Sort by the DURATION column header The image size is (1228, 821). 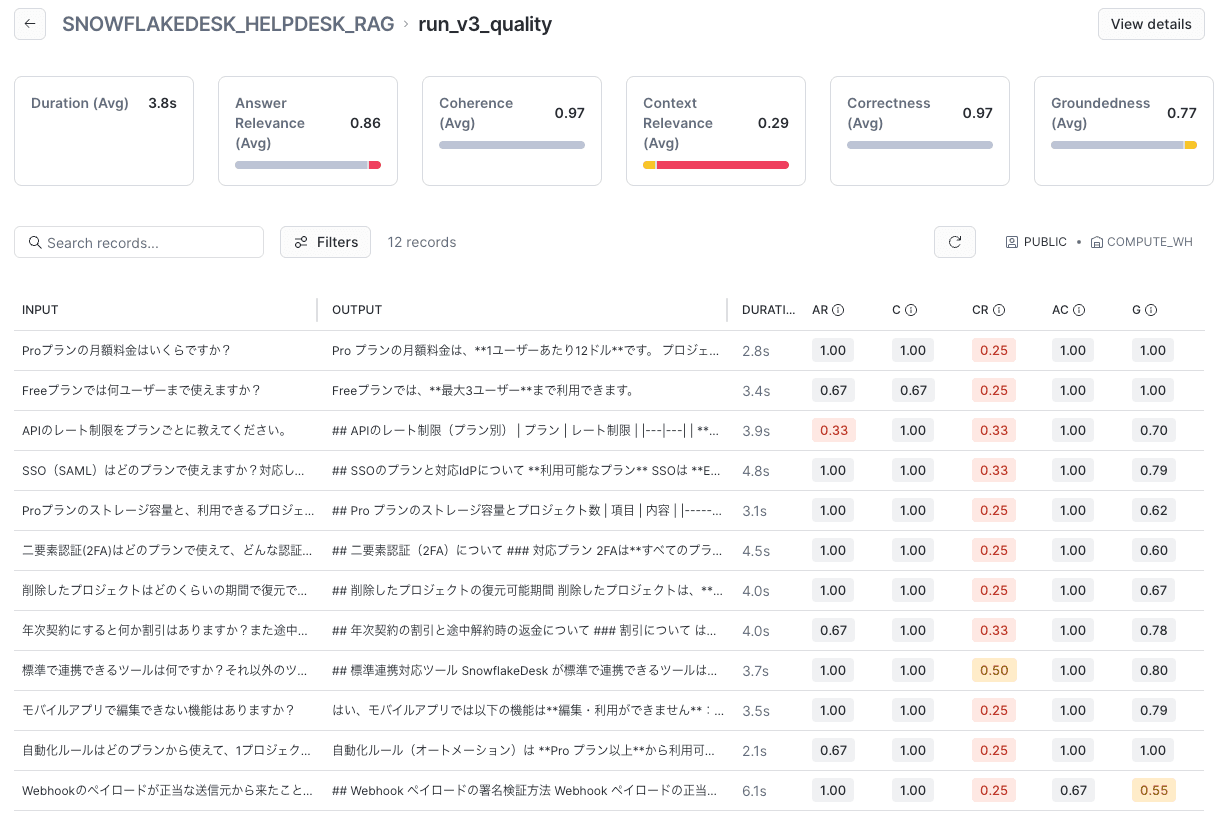click(768, 310)
